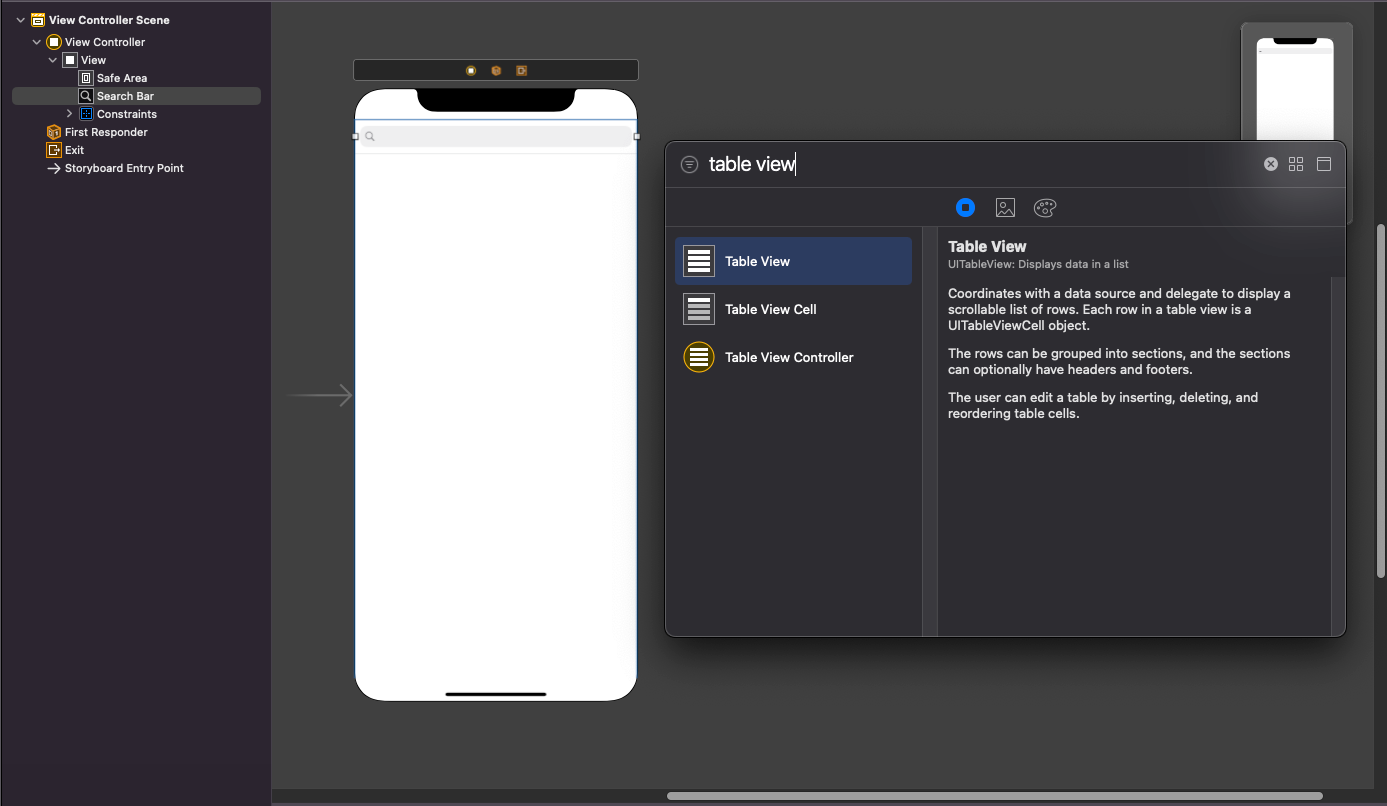Click the Table View title in the description pane

tap(987, 246)
